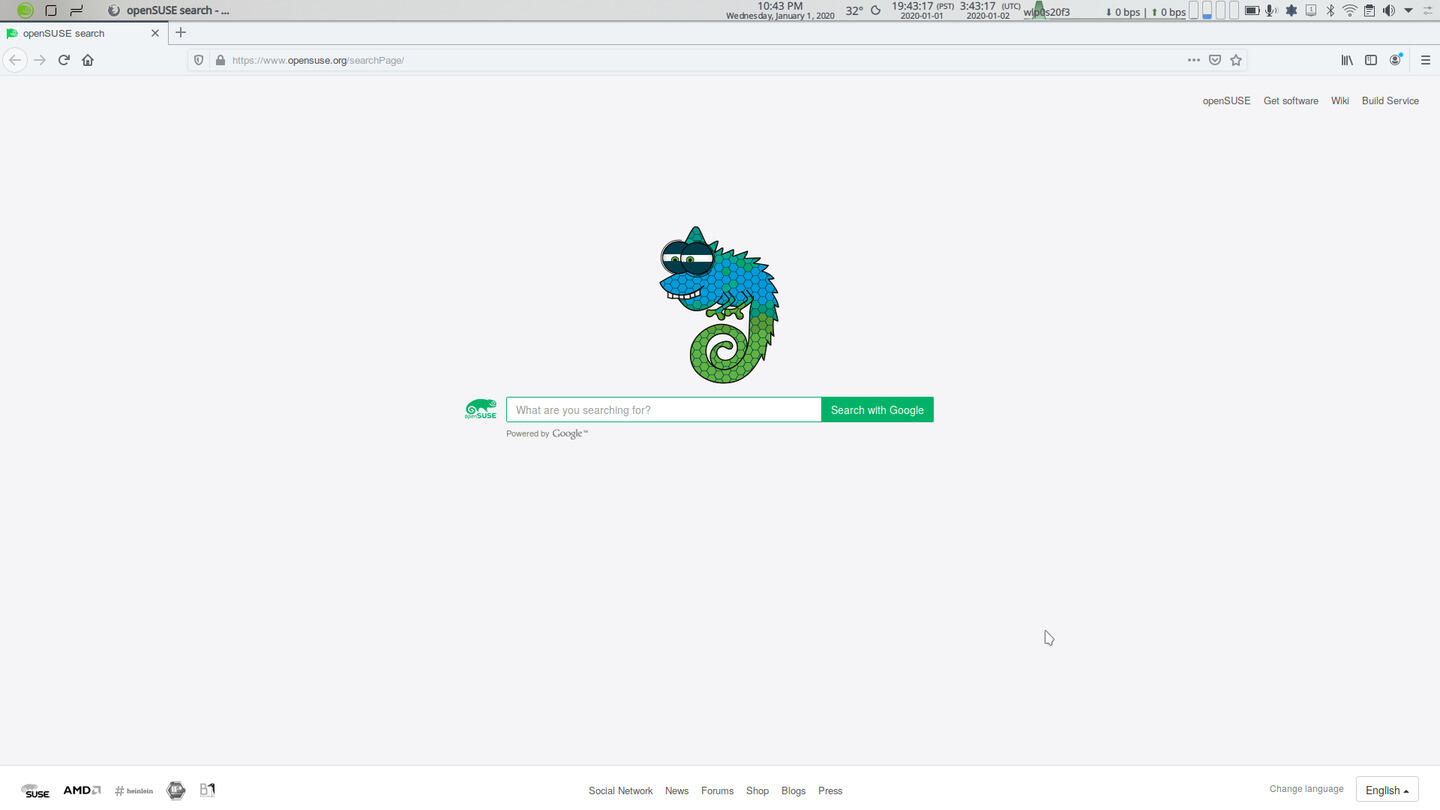This screenshot has height=810, width=1440.
Task: Click the Powered by Google text
Action: (x=547, y=434)
